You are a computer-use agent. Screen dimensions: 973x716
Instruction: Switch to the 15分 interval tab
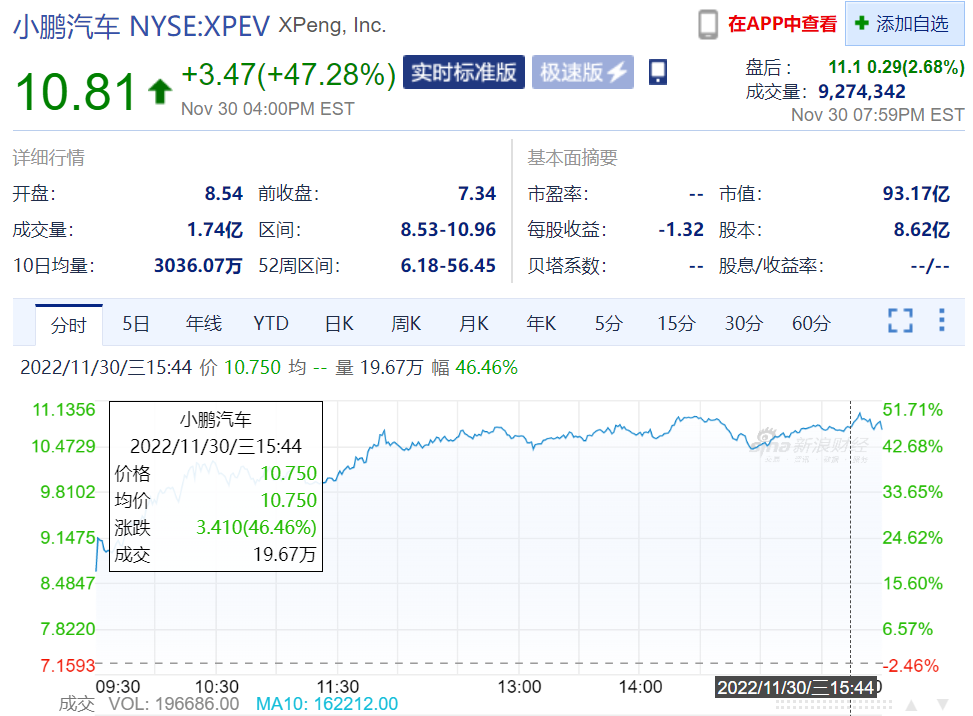tap(676, 323)
